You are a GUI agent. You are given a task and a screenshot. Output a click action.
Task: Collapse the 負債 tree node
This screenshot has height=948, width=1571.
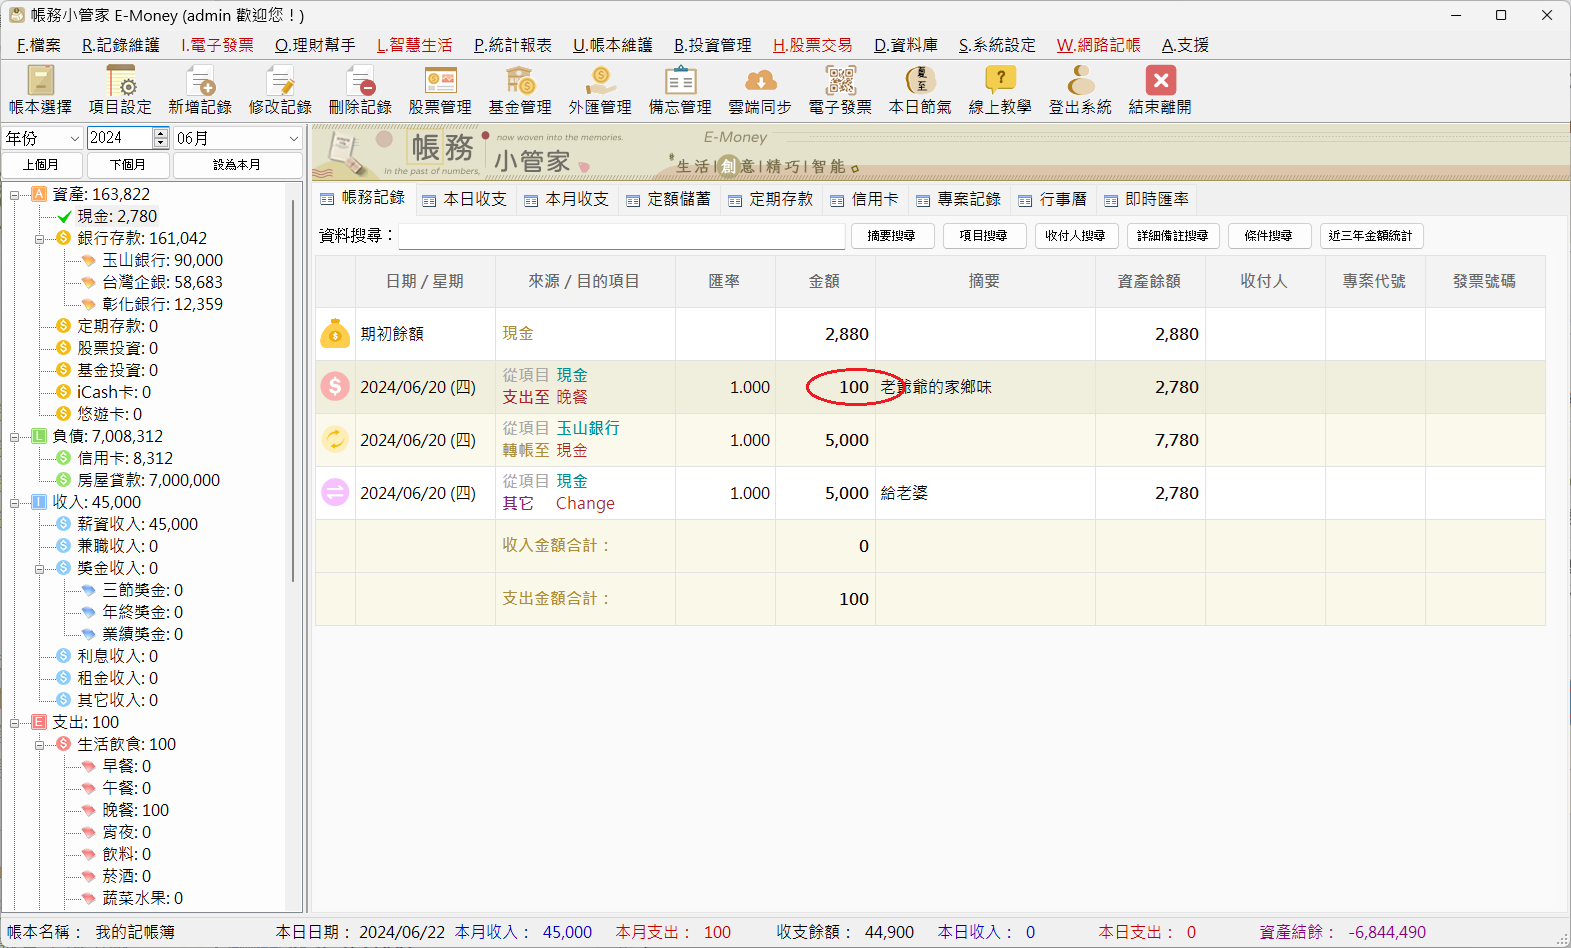[14, 437]
